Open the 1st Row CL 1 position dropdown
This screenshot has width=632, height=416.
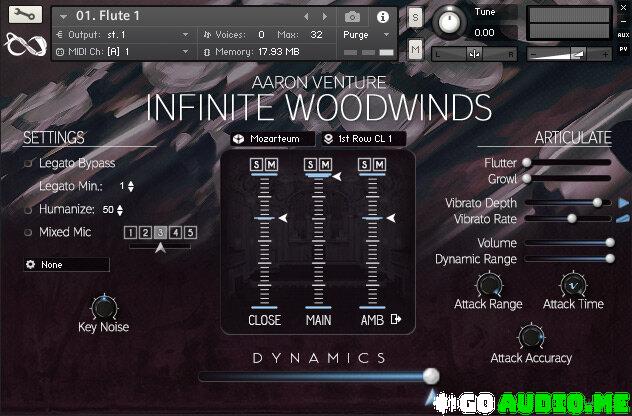click(x=363, y=139)
